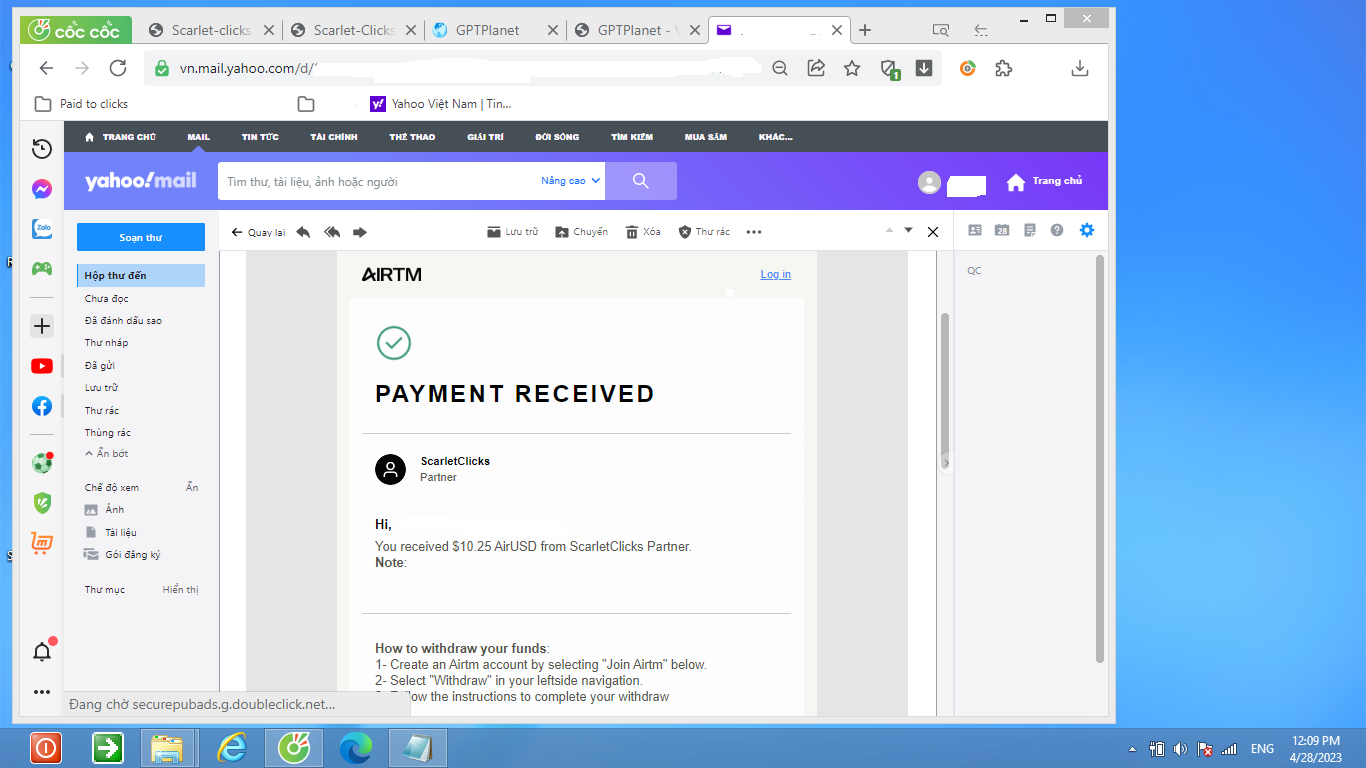Go to next email with down arrow
The width and height of the screenshot is (1366, 768).
tap(909, 230)
